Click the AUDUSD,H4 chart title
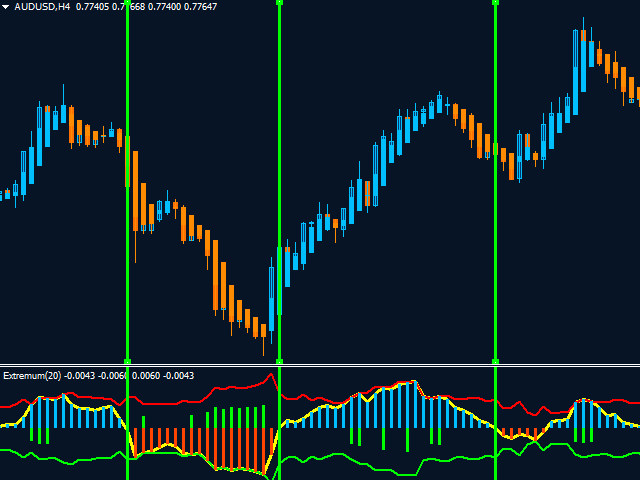The height and width of the screenshot is (480, 640). [x=42, y=7]
